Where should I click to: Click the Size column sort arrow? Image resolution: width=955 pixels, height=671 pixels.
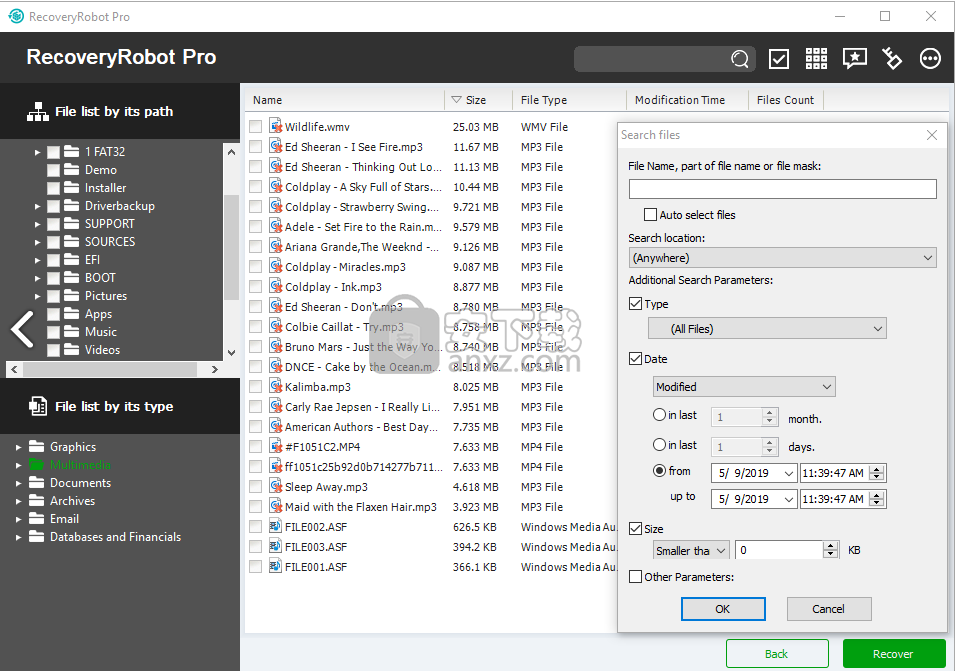pos(456,100)
